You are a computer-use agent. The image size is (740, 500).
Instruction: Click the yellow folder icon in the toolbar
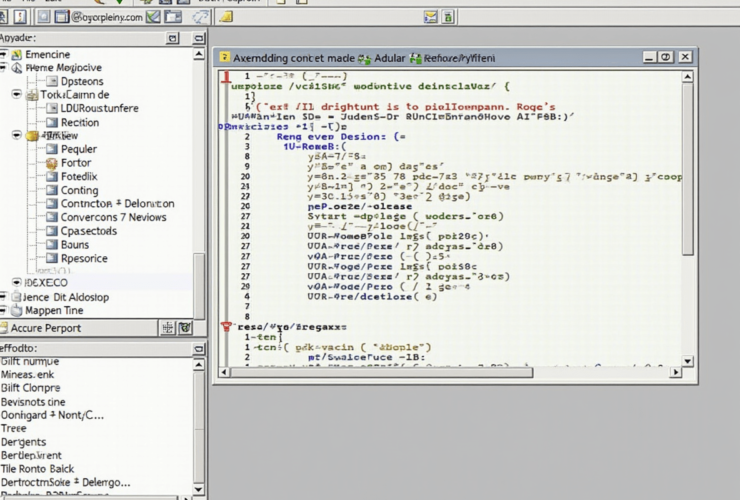(226, 17)
